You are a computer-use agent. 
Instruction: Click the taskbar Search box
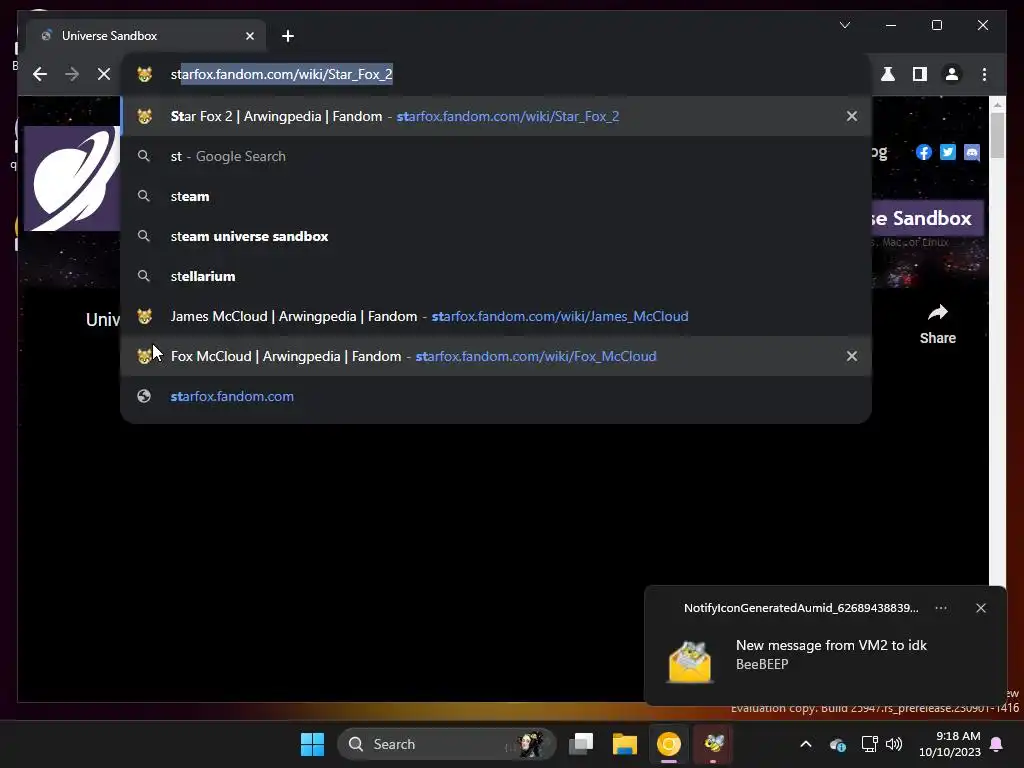[447, 744]
